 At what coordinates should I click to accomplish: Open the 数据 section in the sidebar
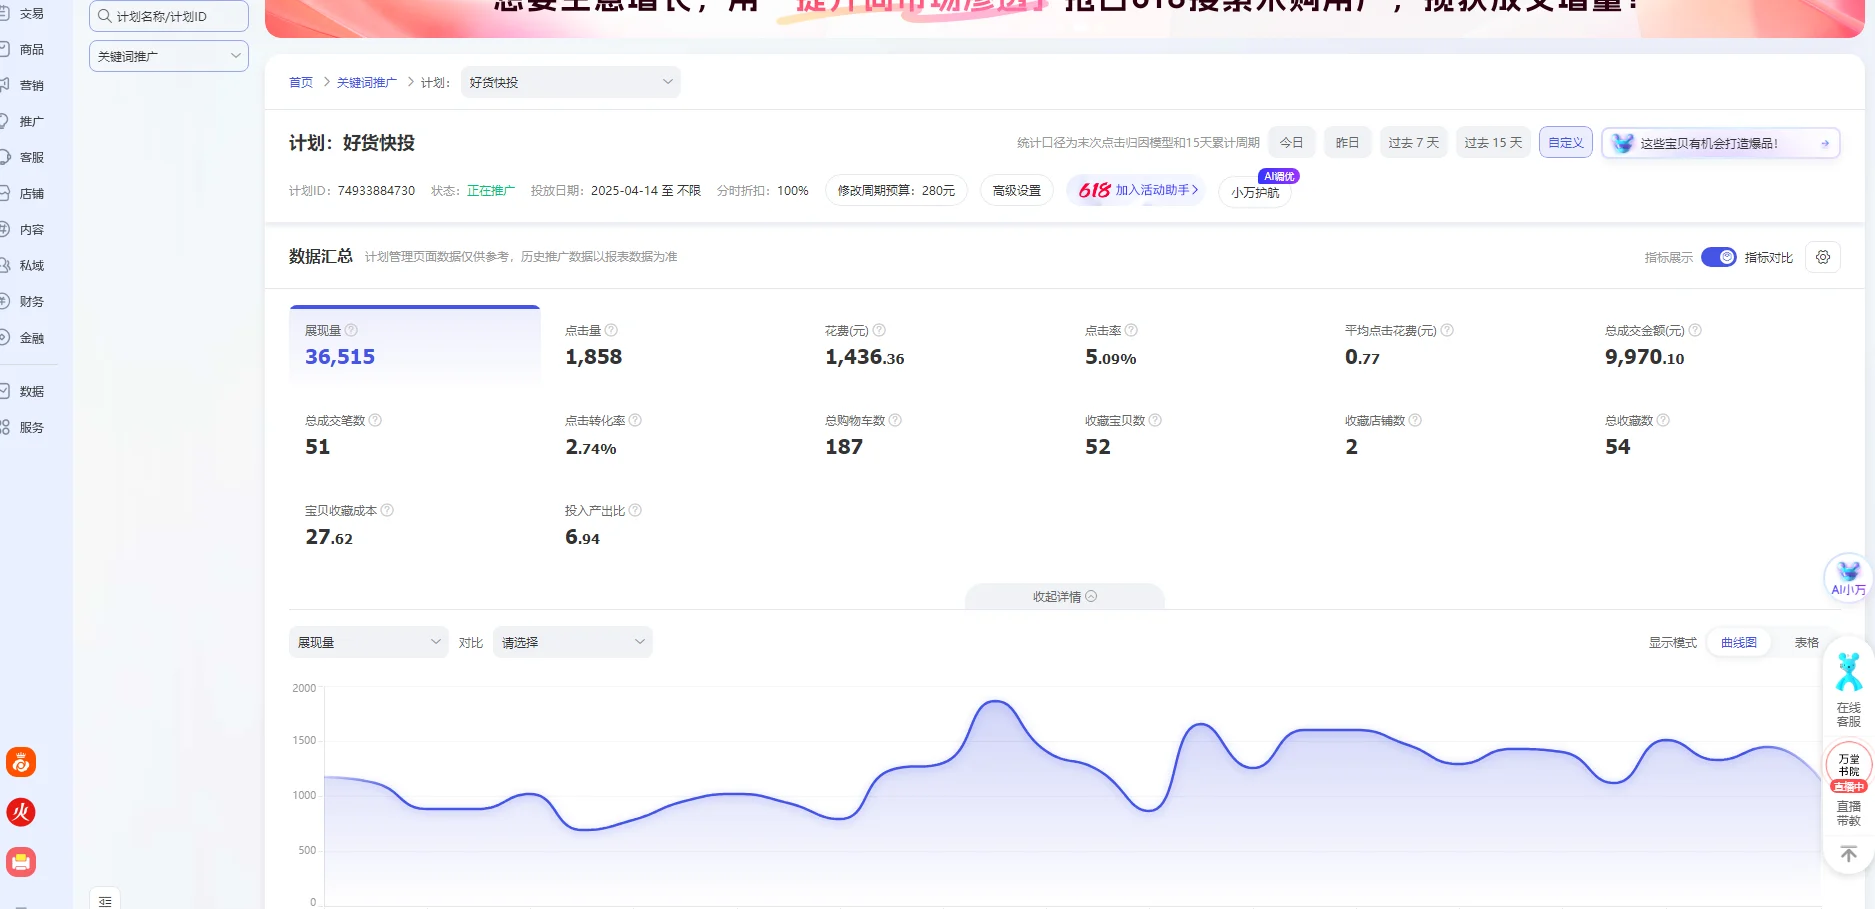pos(31,390)
